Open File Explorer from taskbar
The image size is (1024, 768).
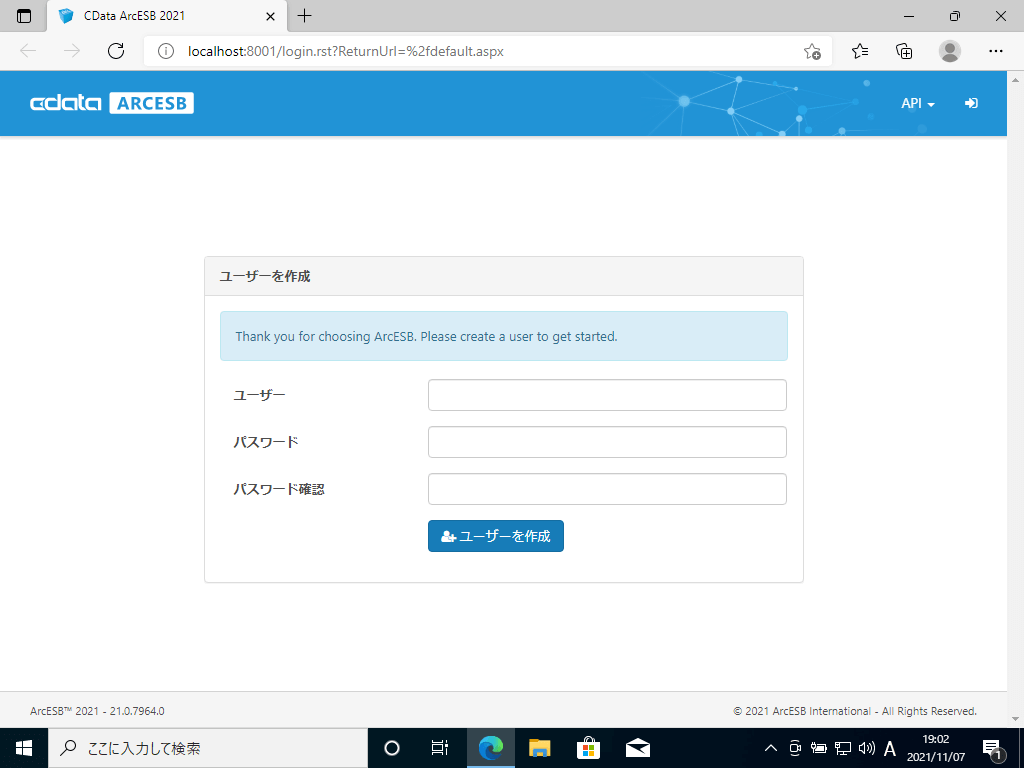click(x=539, y=748)
